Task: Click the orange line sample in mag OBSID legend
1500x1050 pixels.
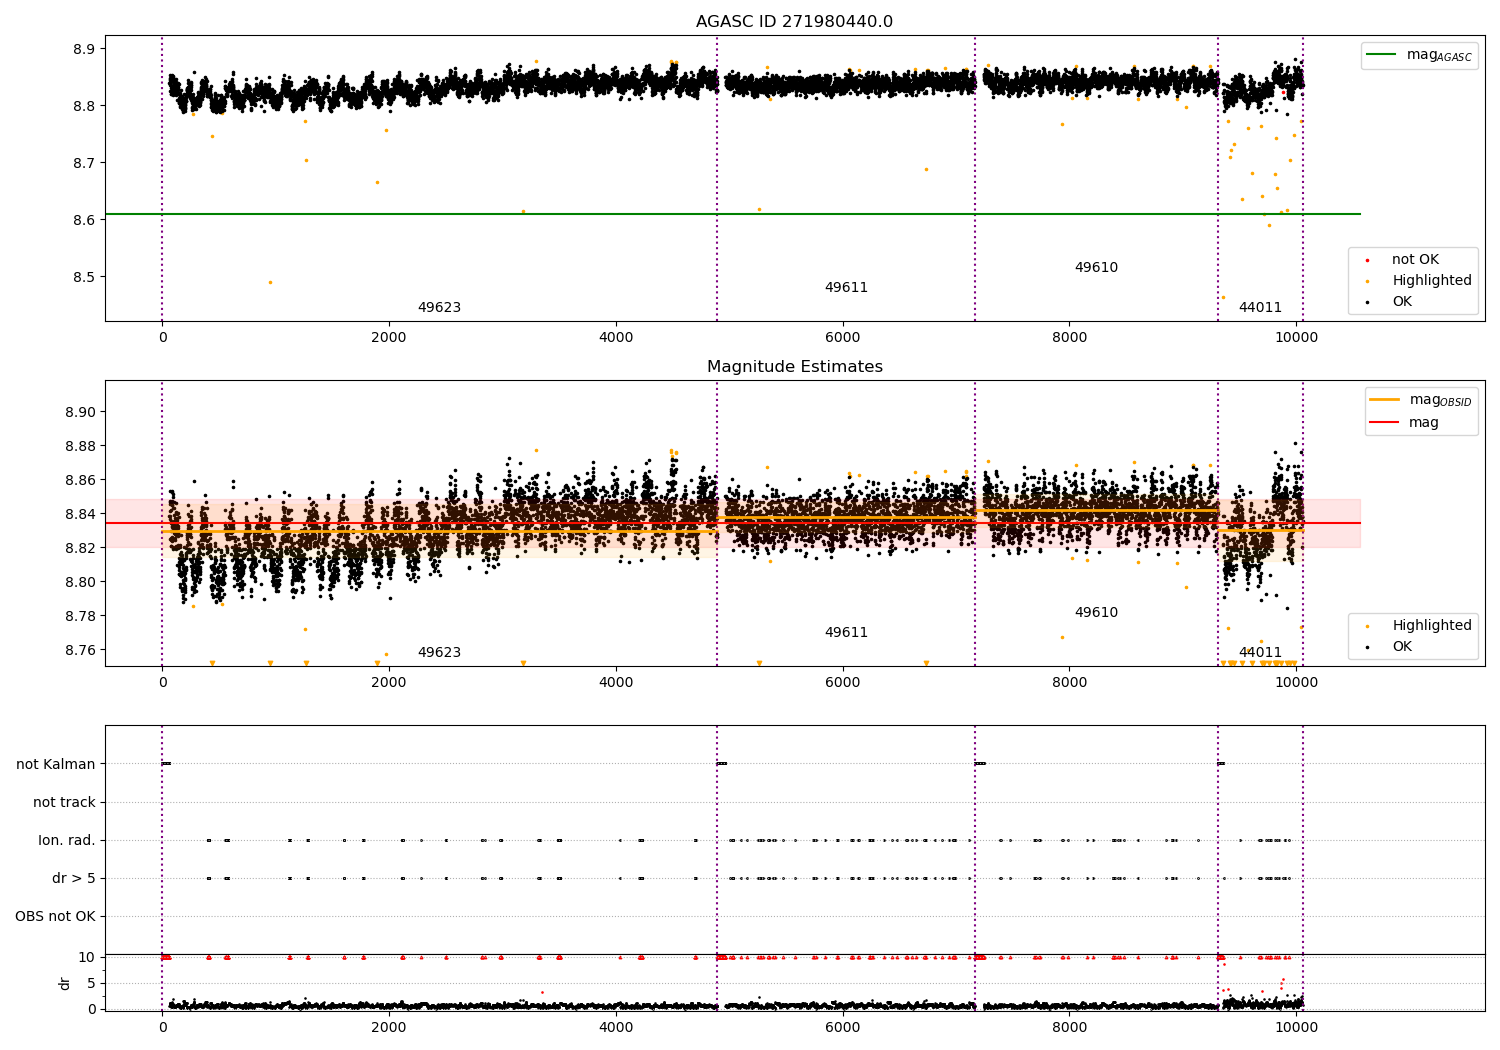Action: (1385, 400)
